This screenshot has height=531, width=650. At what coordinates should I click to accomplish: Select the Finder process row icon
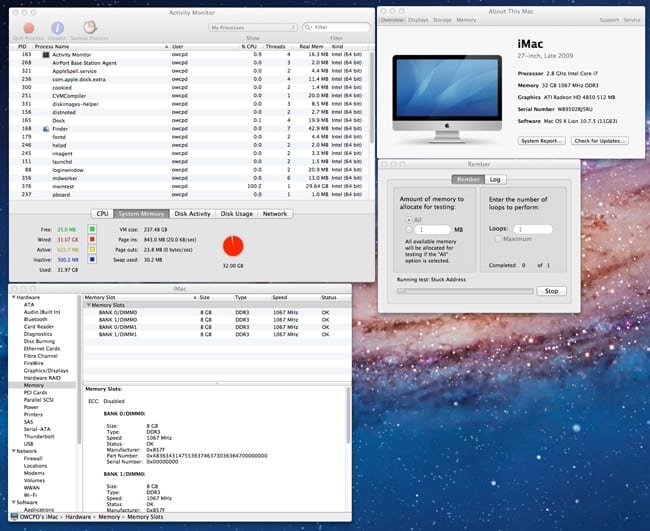[45, 128]
